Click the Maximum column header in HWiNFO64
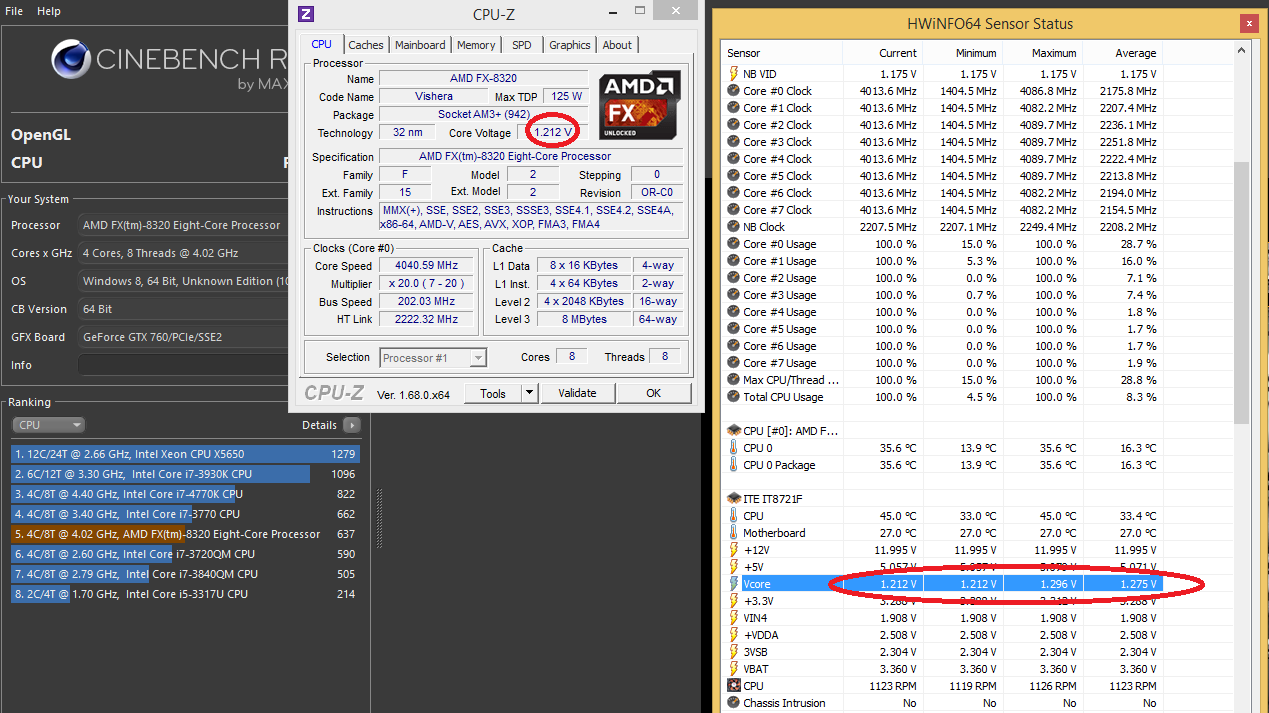This screenshot has height=713, width=1269. (1042, 53)
